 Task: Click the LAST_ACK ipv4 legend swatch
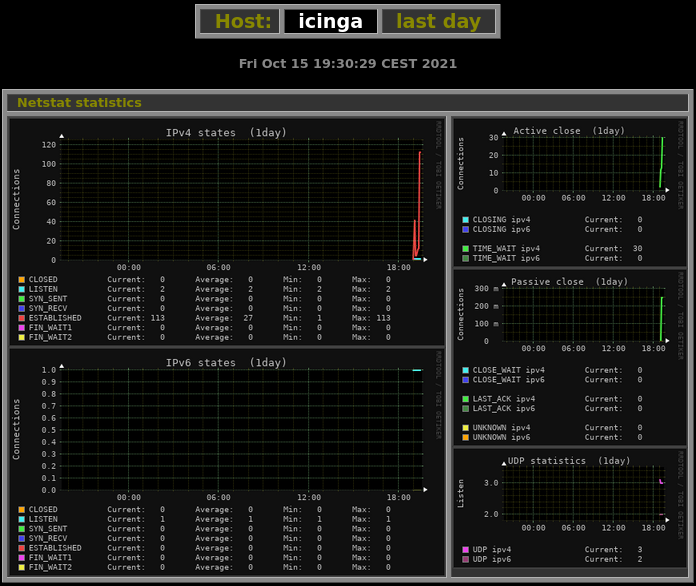click(465, 398)
